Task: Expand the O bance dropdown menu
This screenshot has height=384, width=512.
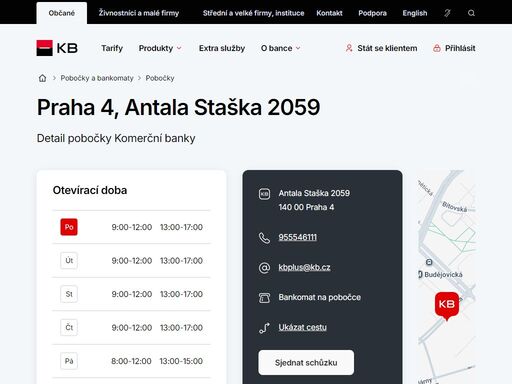Action: [281, 48]
